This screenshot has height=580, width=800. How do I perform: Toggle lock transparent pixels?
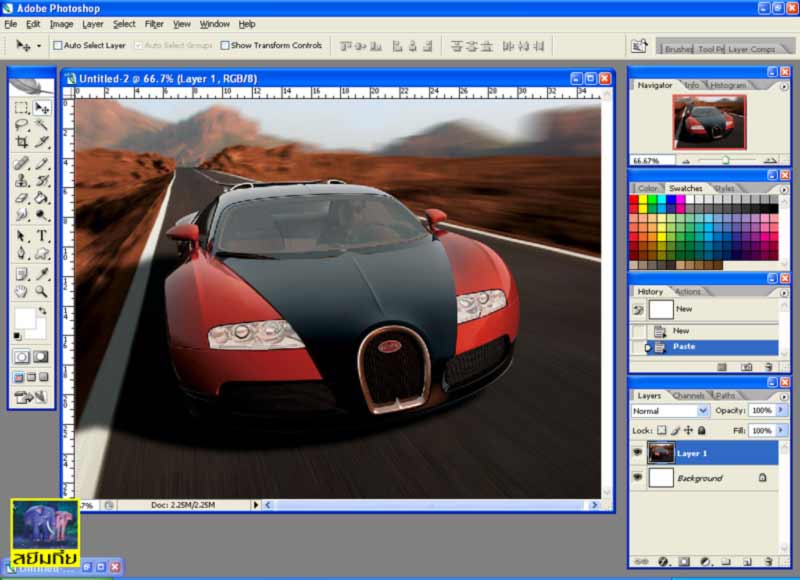[x=661, y=430]
